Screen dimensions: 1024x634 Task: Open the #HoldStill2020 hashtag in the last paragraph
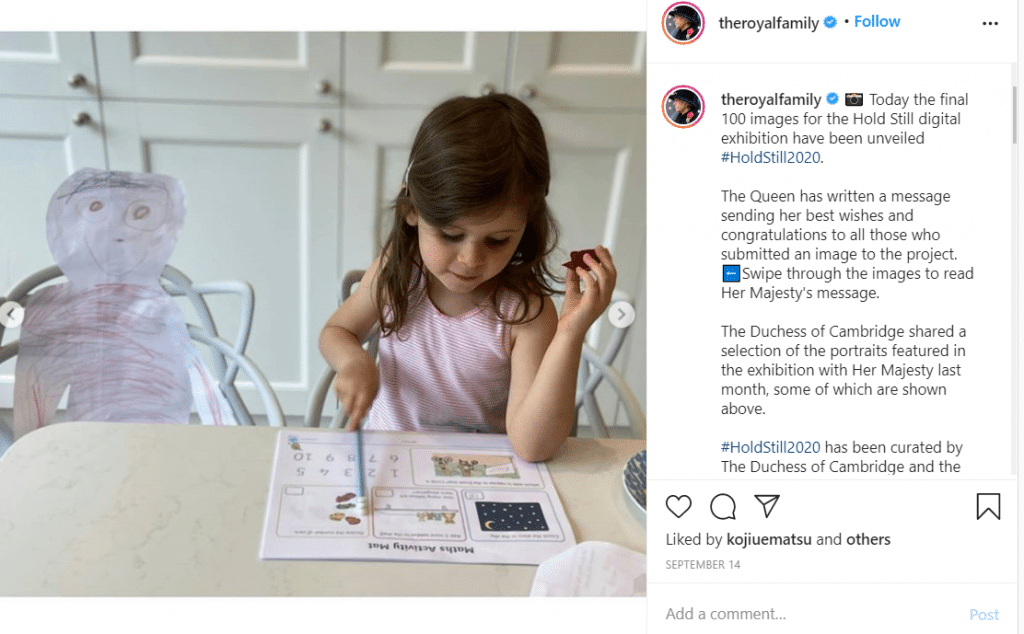tap(770, 447)
